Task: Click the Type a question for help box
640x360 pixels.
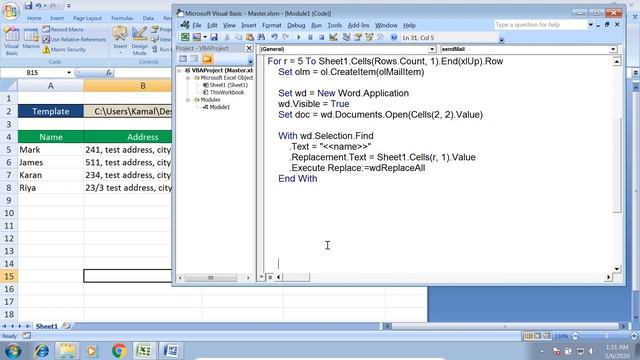Action: 540,25
